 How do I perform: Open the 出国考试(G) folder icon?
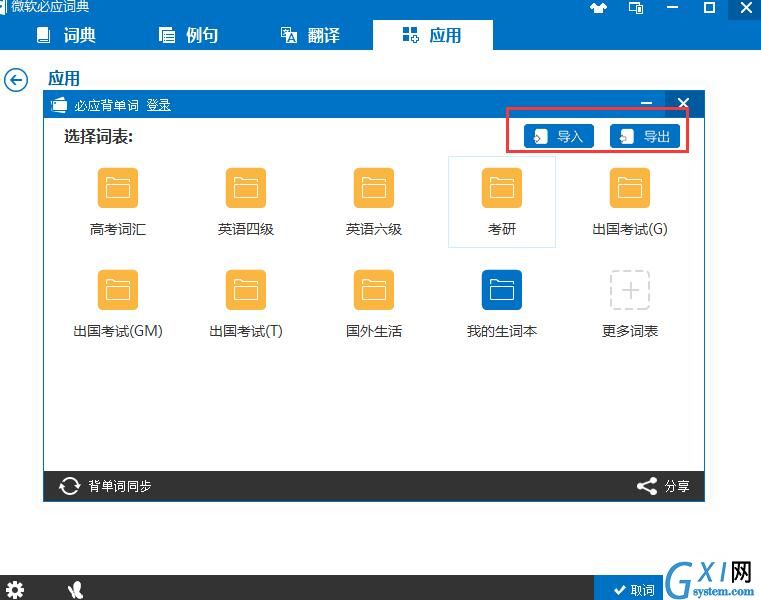(x=630, y=188)
